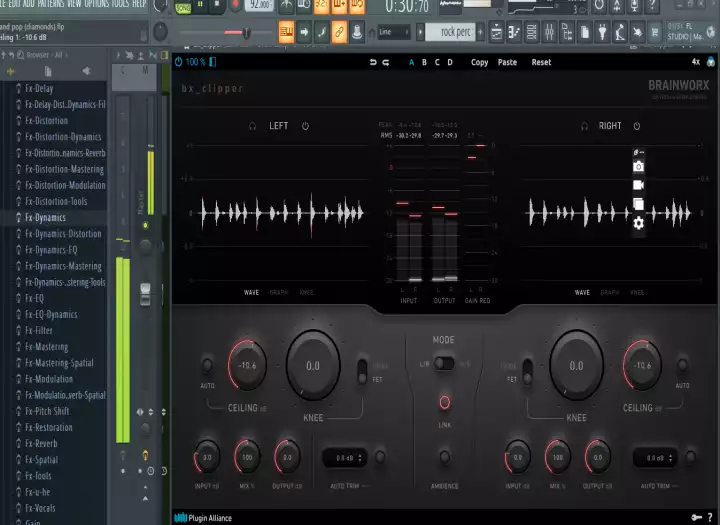Click the stacked-pages copy icon in floating toolbar
This screenshot has width=720, height=525.
[638, 204]
